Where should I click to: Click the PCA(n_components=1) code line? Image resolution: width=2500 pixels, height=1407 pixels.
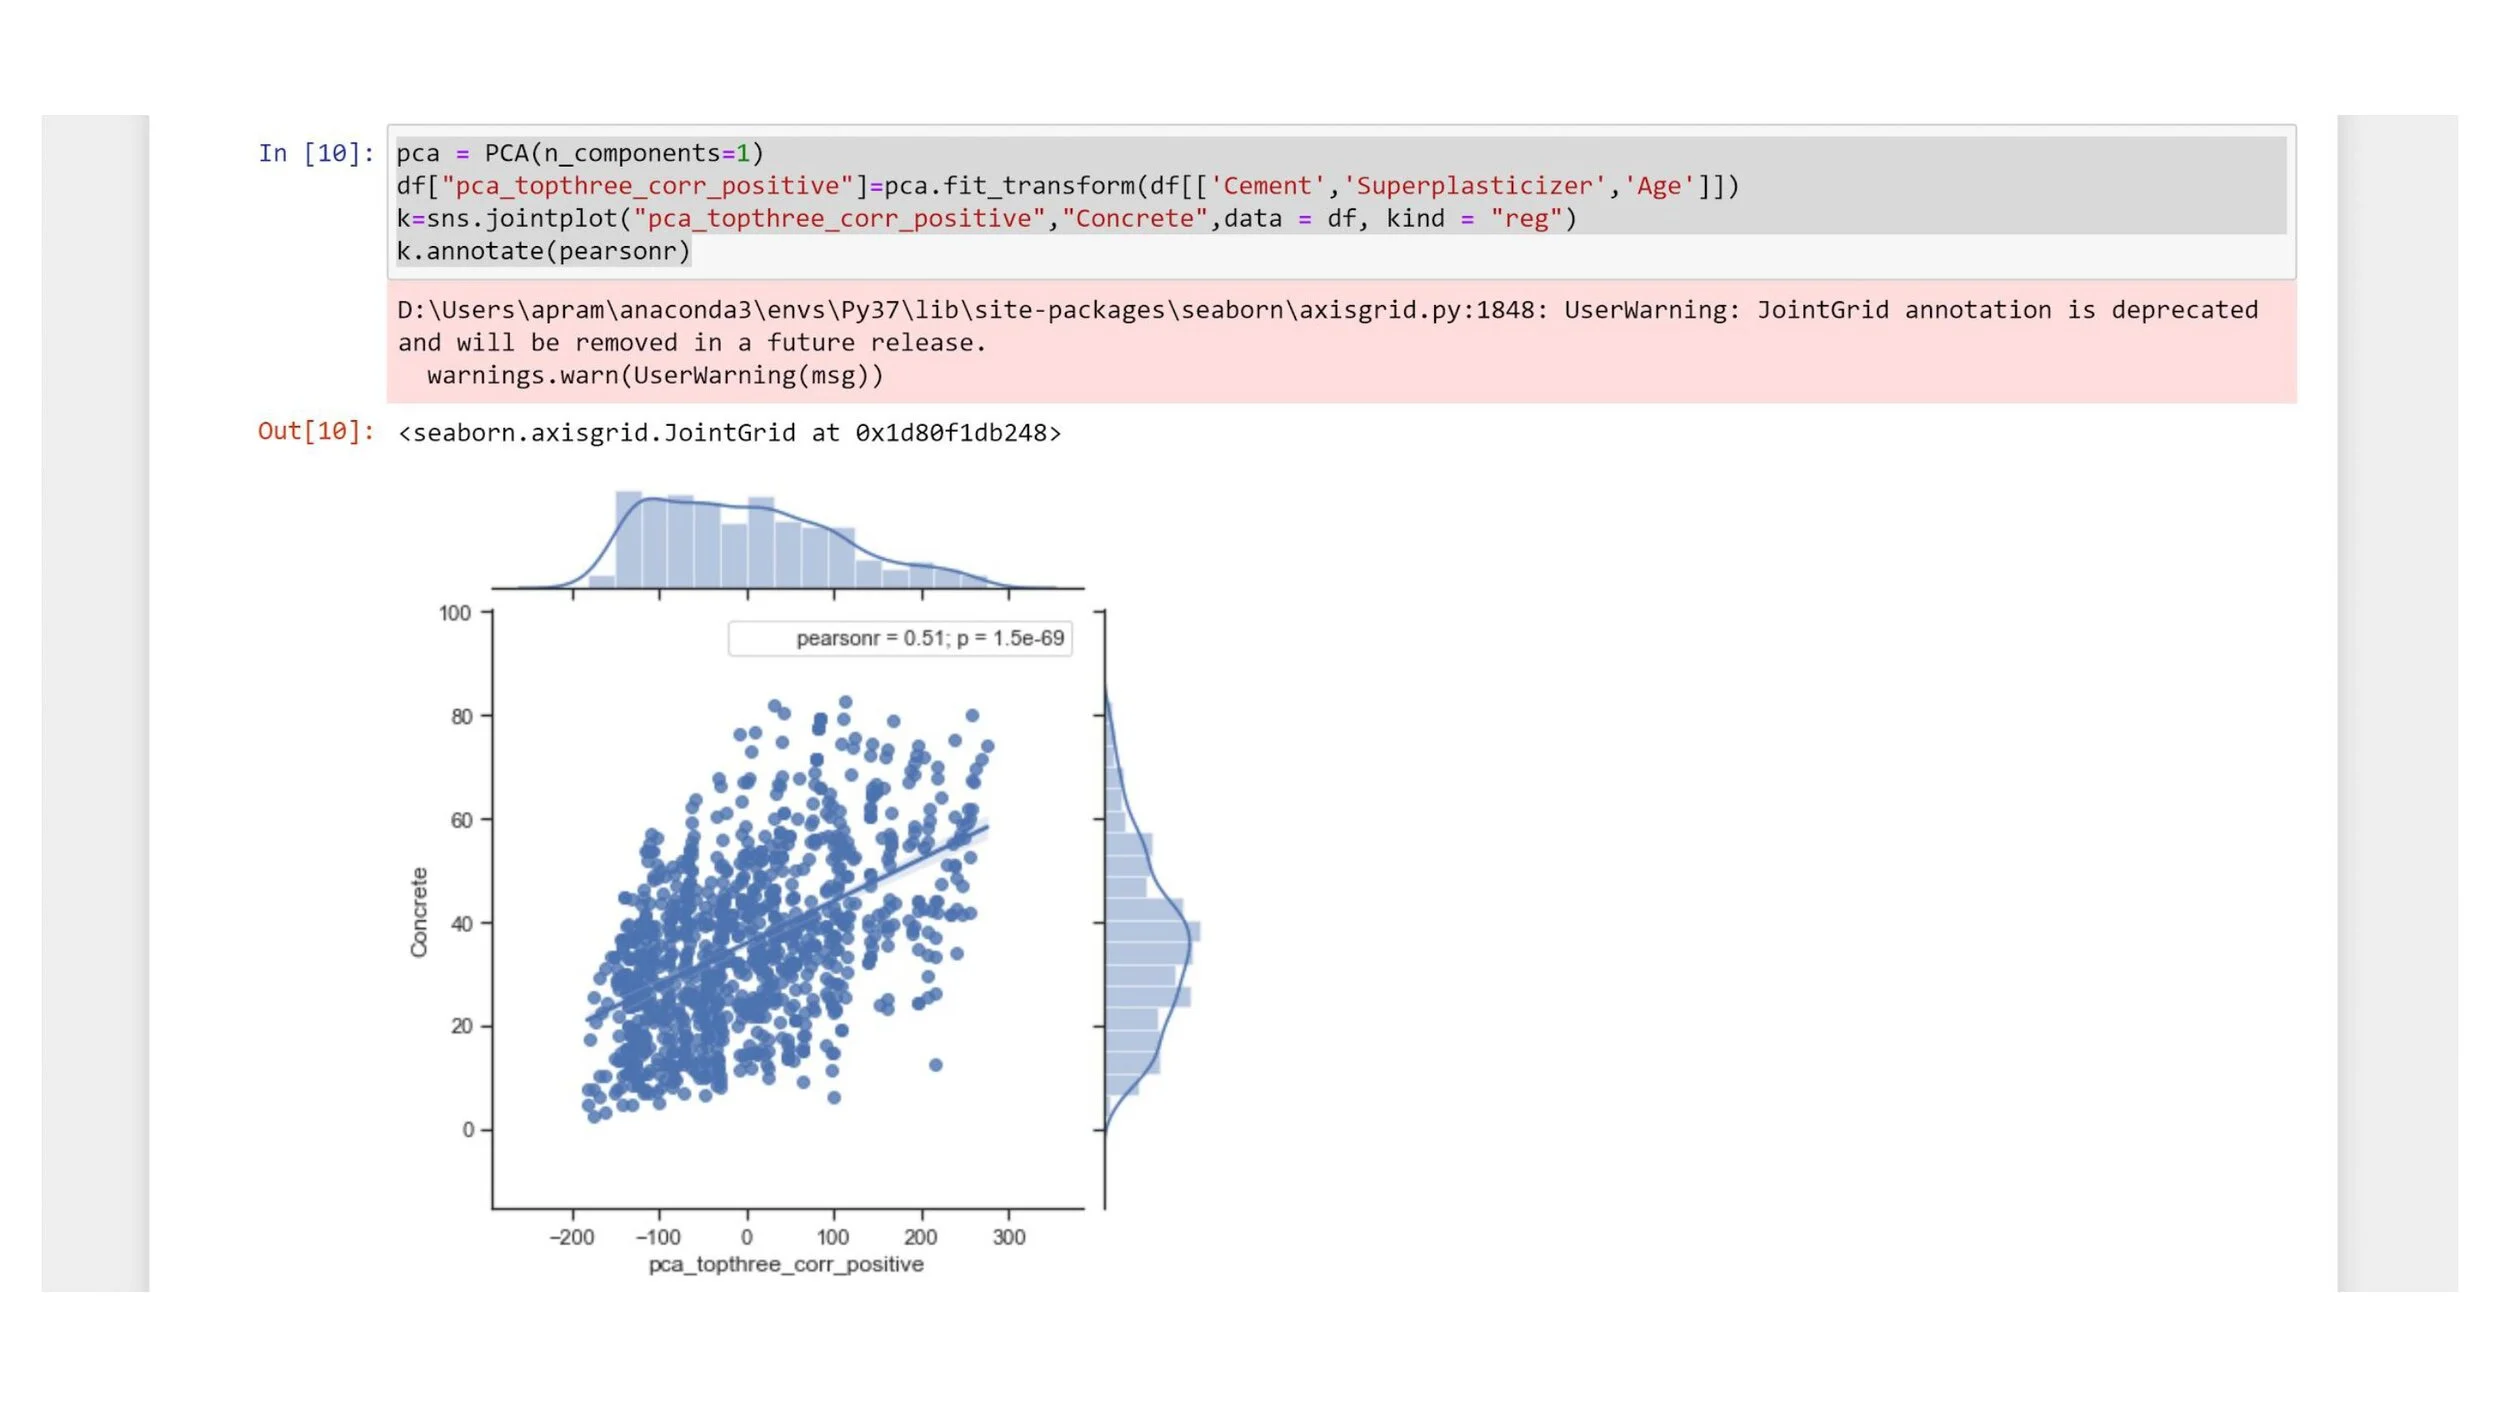click(579, 153)
